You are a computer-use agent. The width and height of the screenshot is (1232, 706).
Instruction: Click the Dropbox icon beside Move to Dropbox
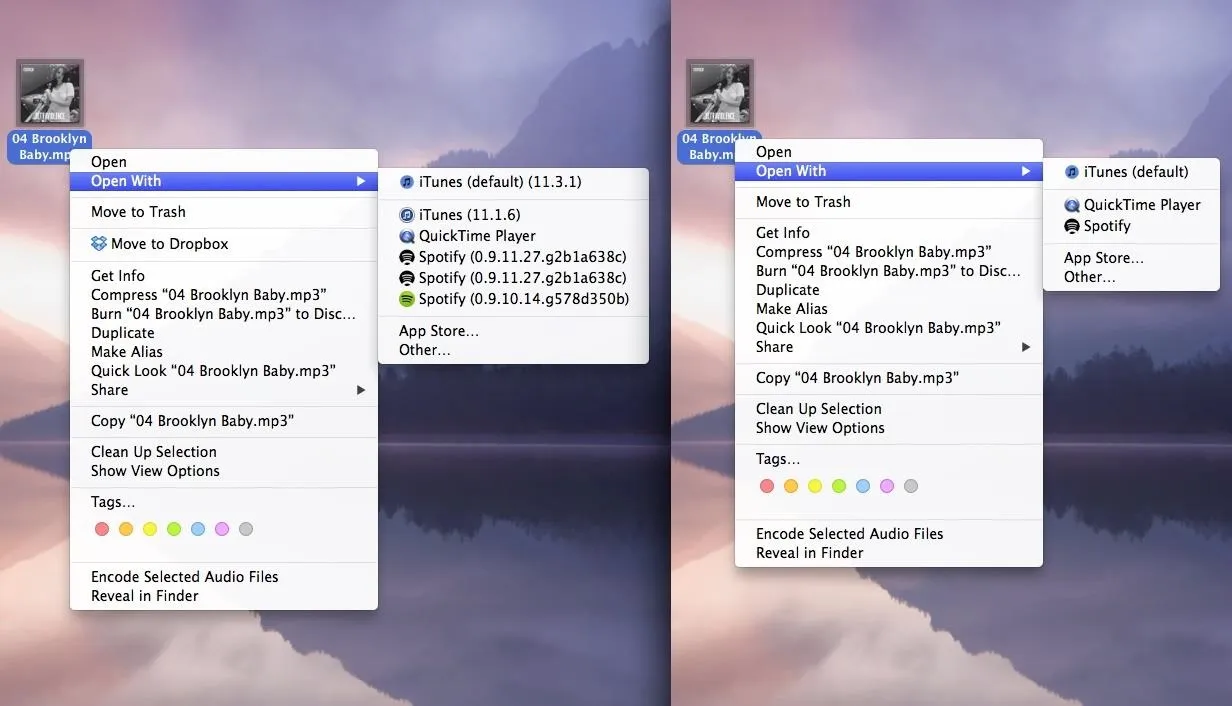(x=98, y=243)
